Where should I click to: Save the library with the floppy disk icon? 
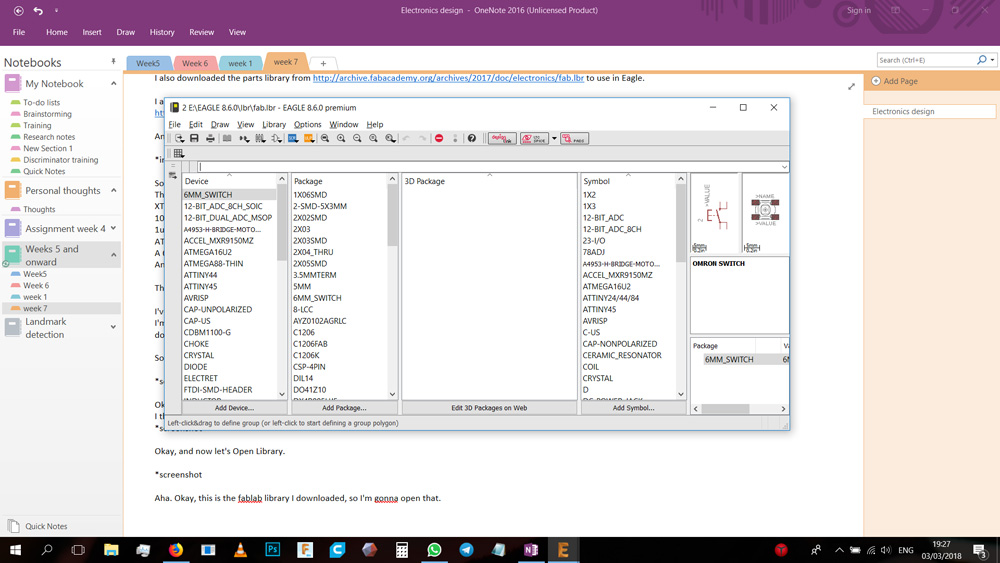coord(195,138)
